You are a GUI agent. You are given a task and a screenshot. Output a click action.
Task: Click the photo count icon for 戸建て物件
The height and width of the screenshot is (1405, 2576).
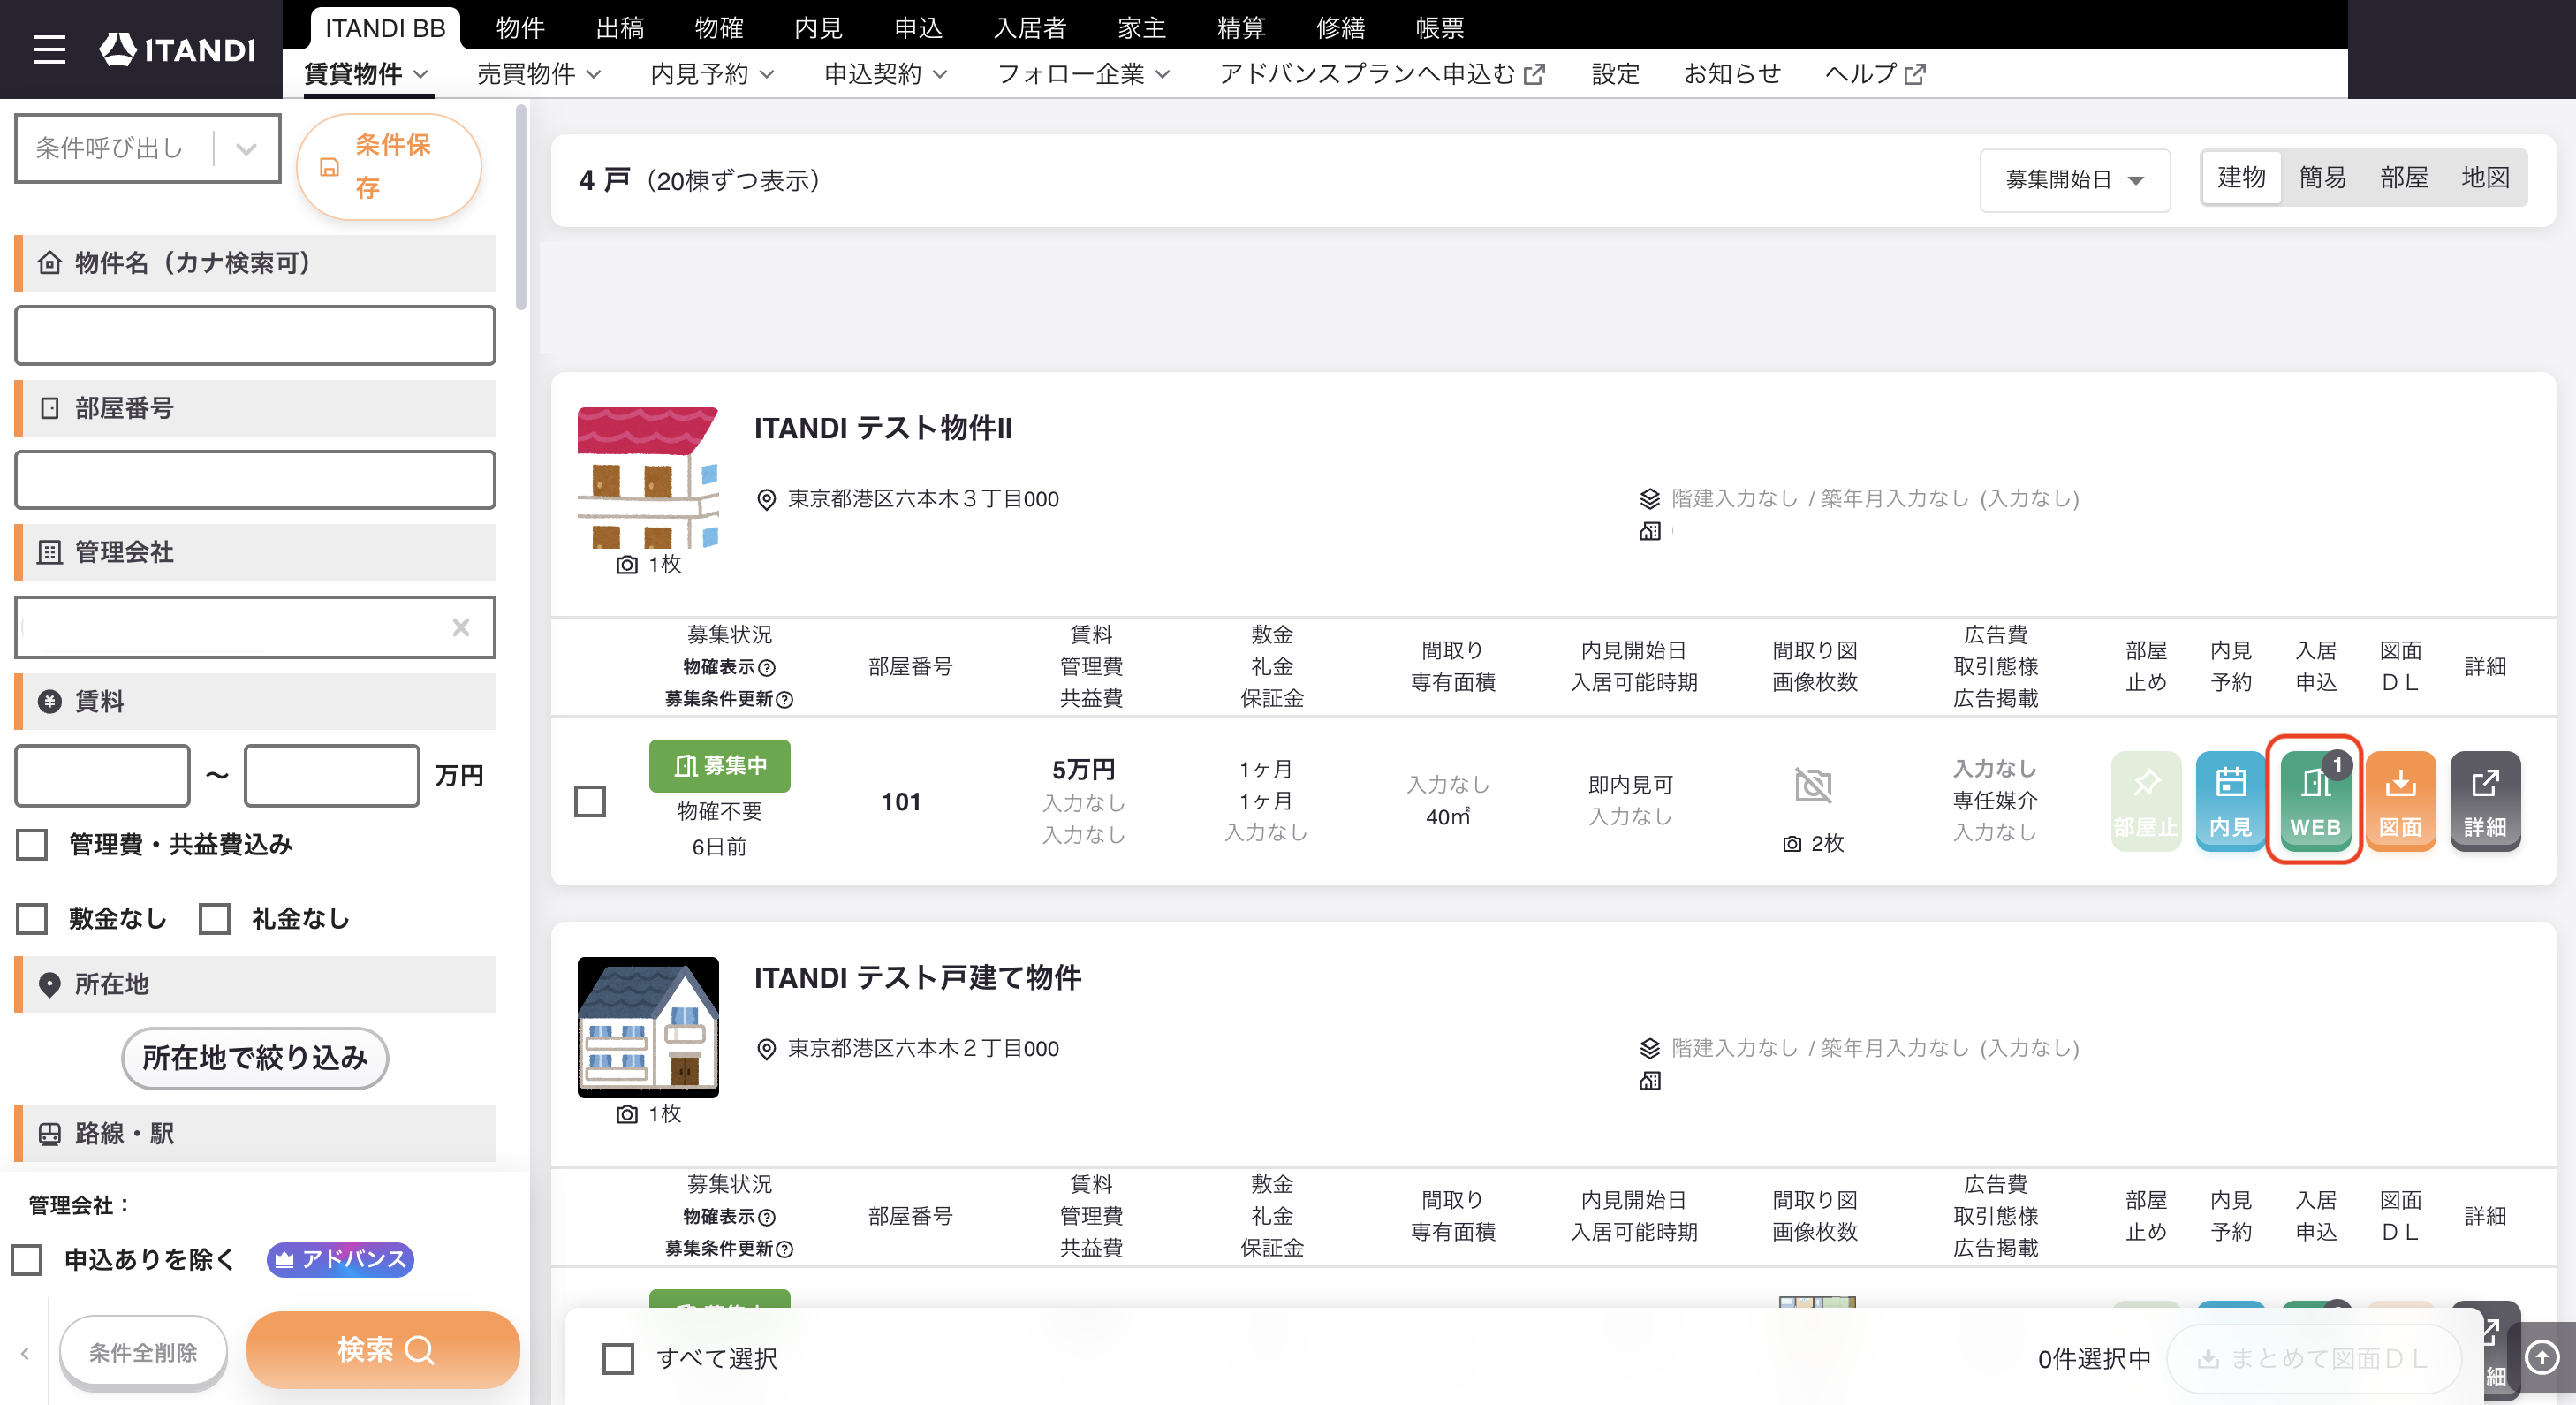[x=627, y=1113]
